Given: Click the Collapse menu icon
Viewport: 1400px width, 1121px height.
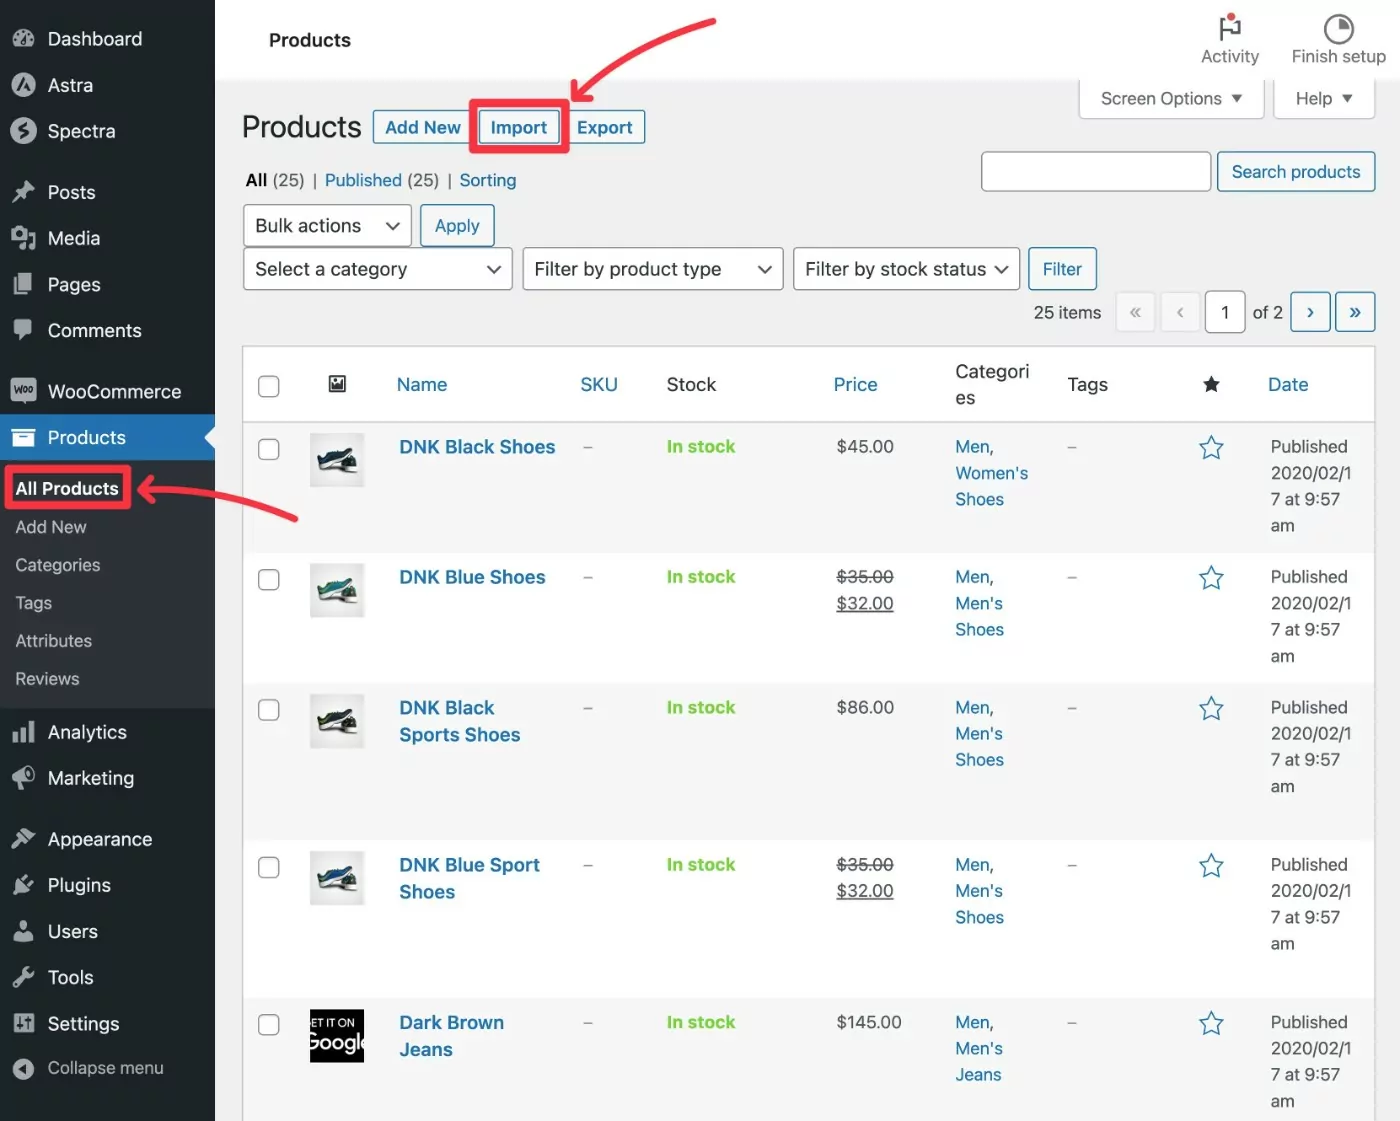Looking at the screenshot, I should pyautogui.click(x=24, y=1069).
